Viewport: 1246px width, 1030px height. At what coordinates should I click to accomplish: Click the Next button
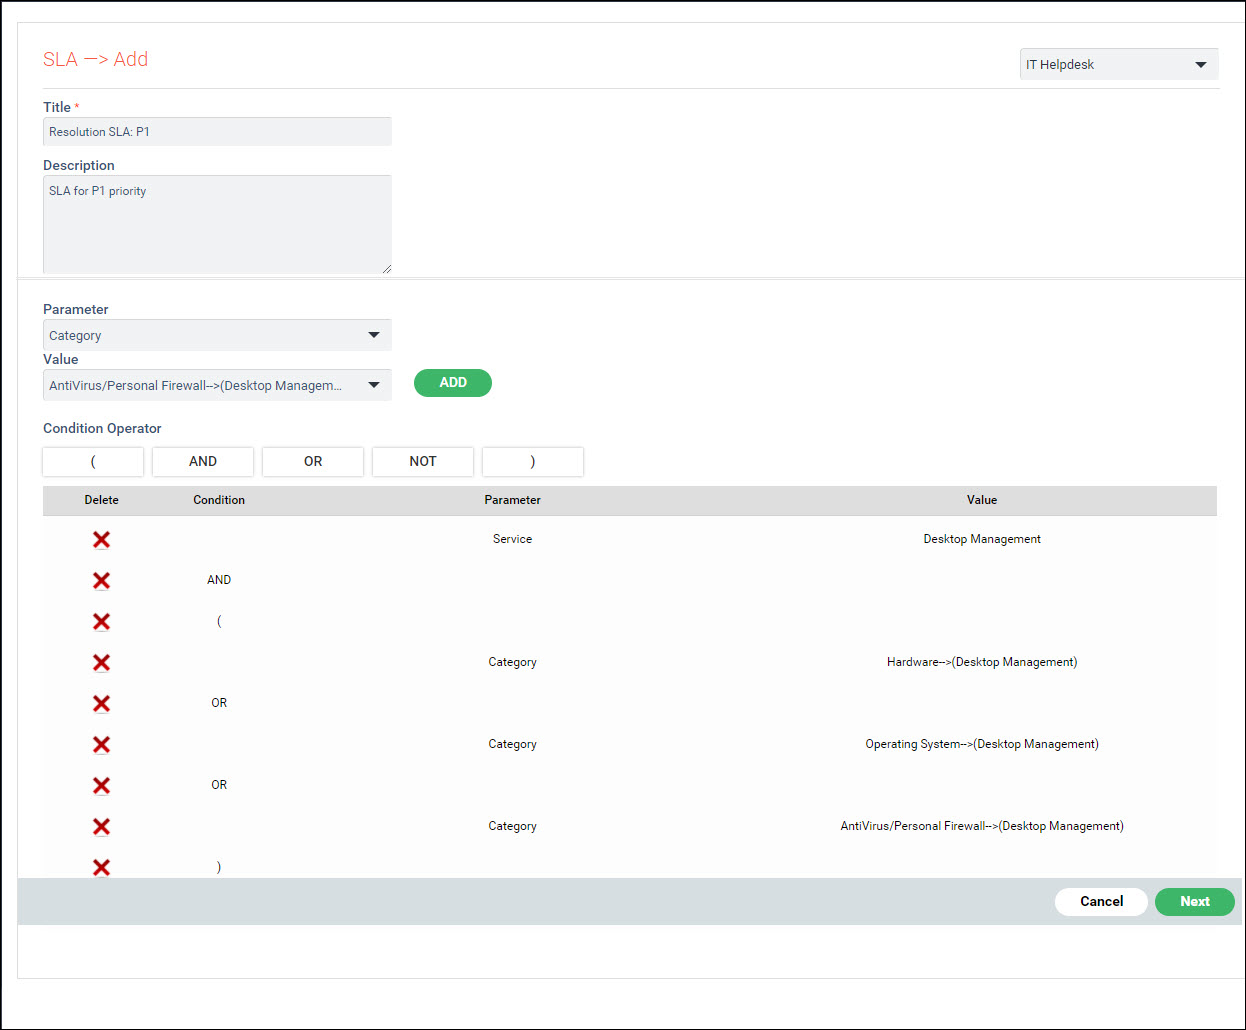(1194, 901)
